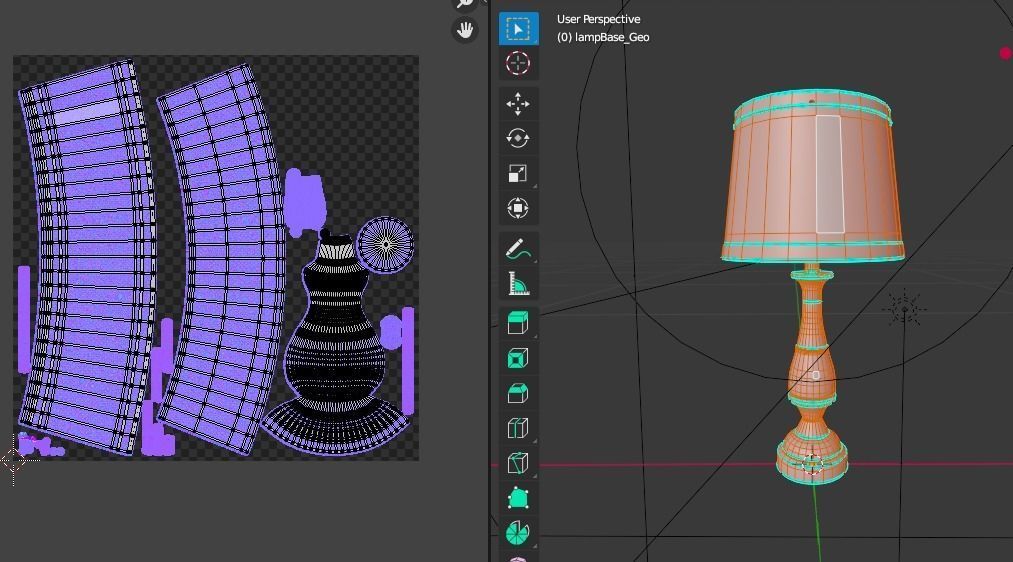Viewport: 1013px width, 562px height.
Task: Select the Measure tool
Action: [518, 284]
